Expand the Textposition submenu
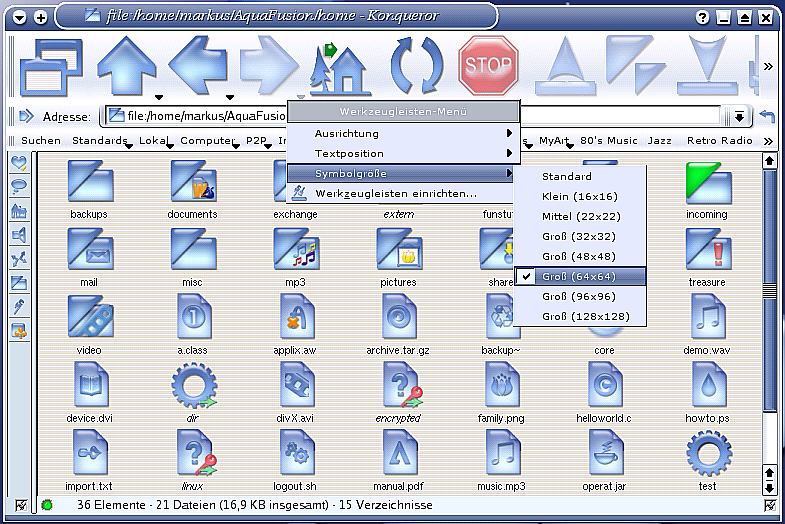785x524 pixels. tap(403, 154)
